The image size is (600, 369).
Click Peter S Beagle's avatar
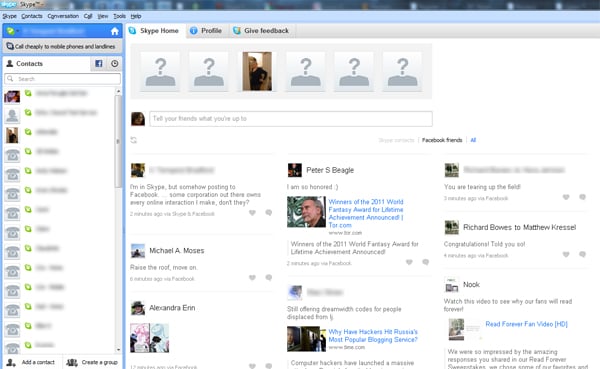coord(295,170)
